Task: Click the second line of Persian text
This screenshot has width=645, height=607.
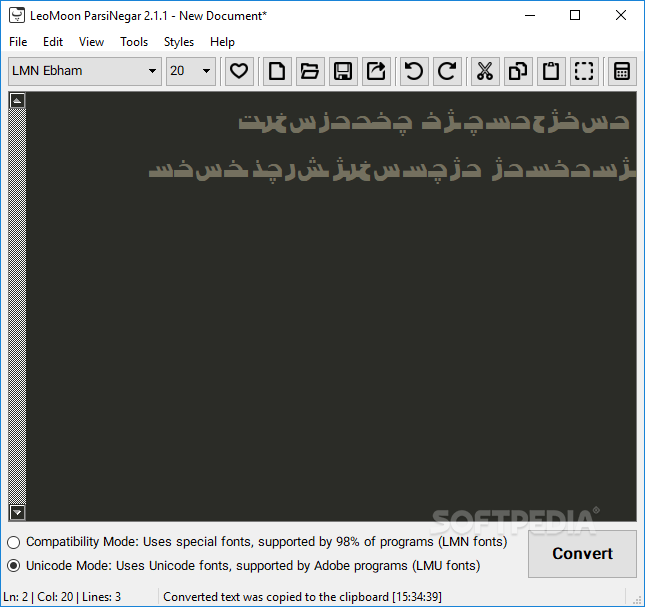Action: click(392, 169)
